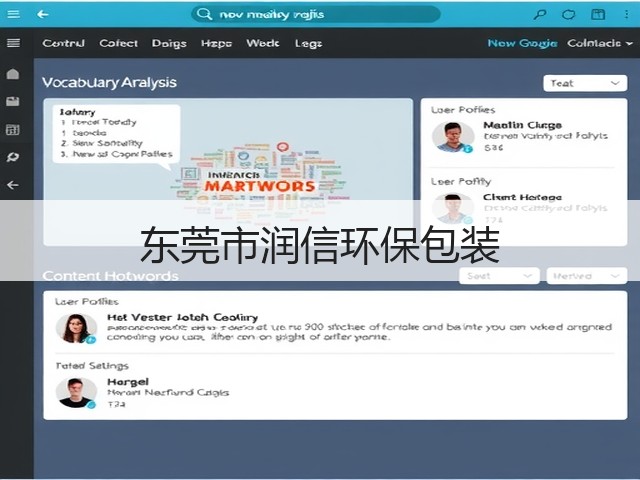Image resolution: width=640 pixels, height=480 pixels.
Task: Open the folder icon in left sidebar
Action: pyautogui.click(x=13, y=101)
